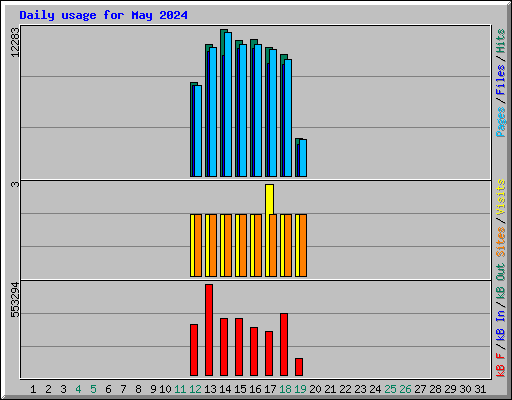Click the red kB bar for day 12
Screen dimensions: 512x400
(x=194, y=350)
